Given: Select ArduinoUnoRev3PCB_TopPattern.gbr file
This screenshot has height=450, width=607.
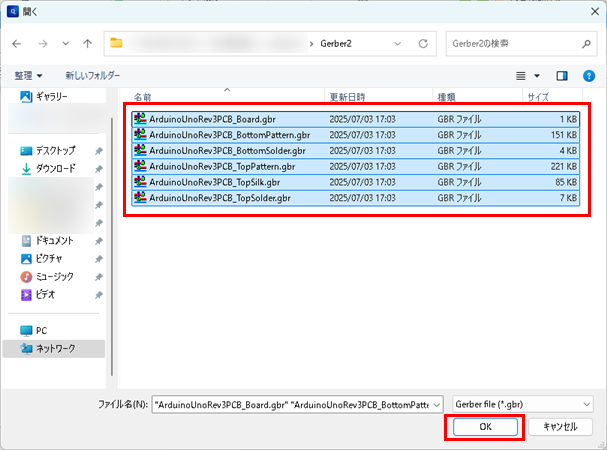Looking at the screenshot, I should tap(355, 167).
